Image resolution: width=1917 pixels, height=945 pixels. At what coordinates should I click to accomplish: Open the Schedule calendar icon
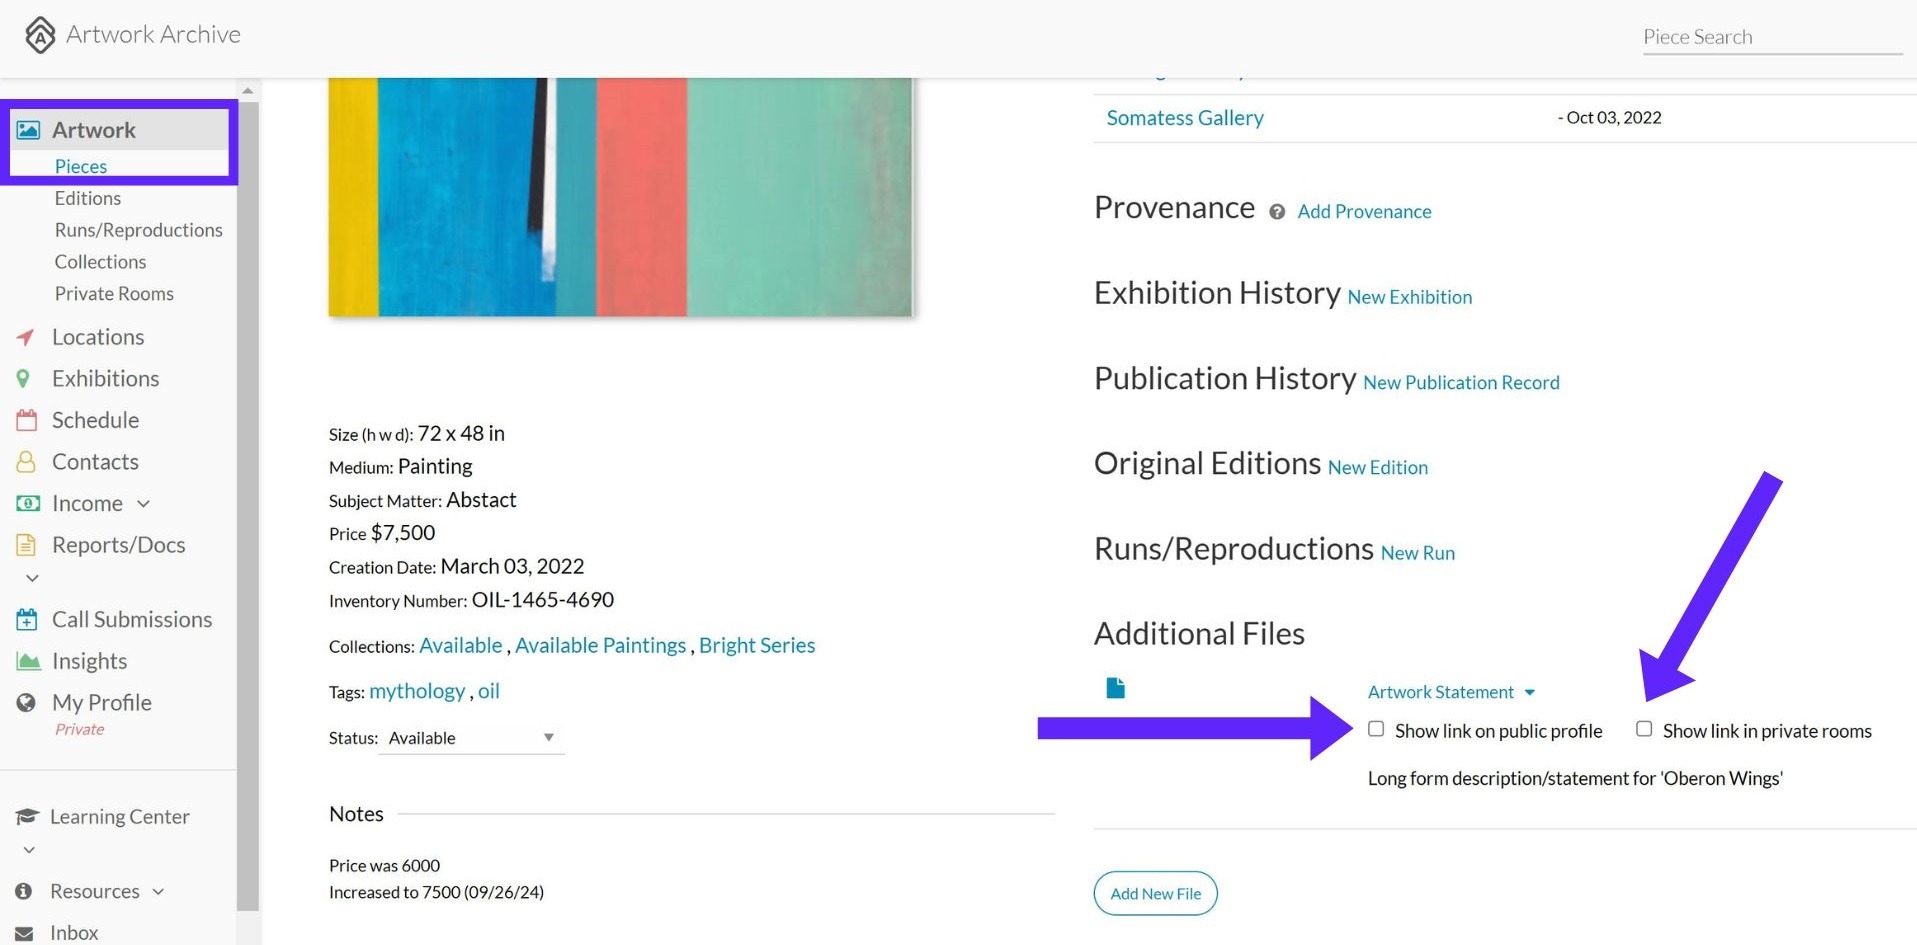click(x=27, y=420)
